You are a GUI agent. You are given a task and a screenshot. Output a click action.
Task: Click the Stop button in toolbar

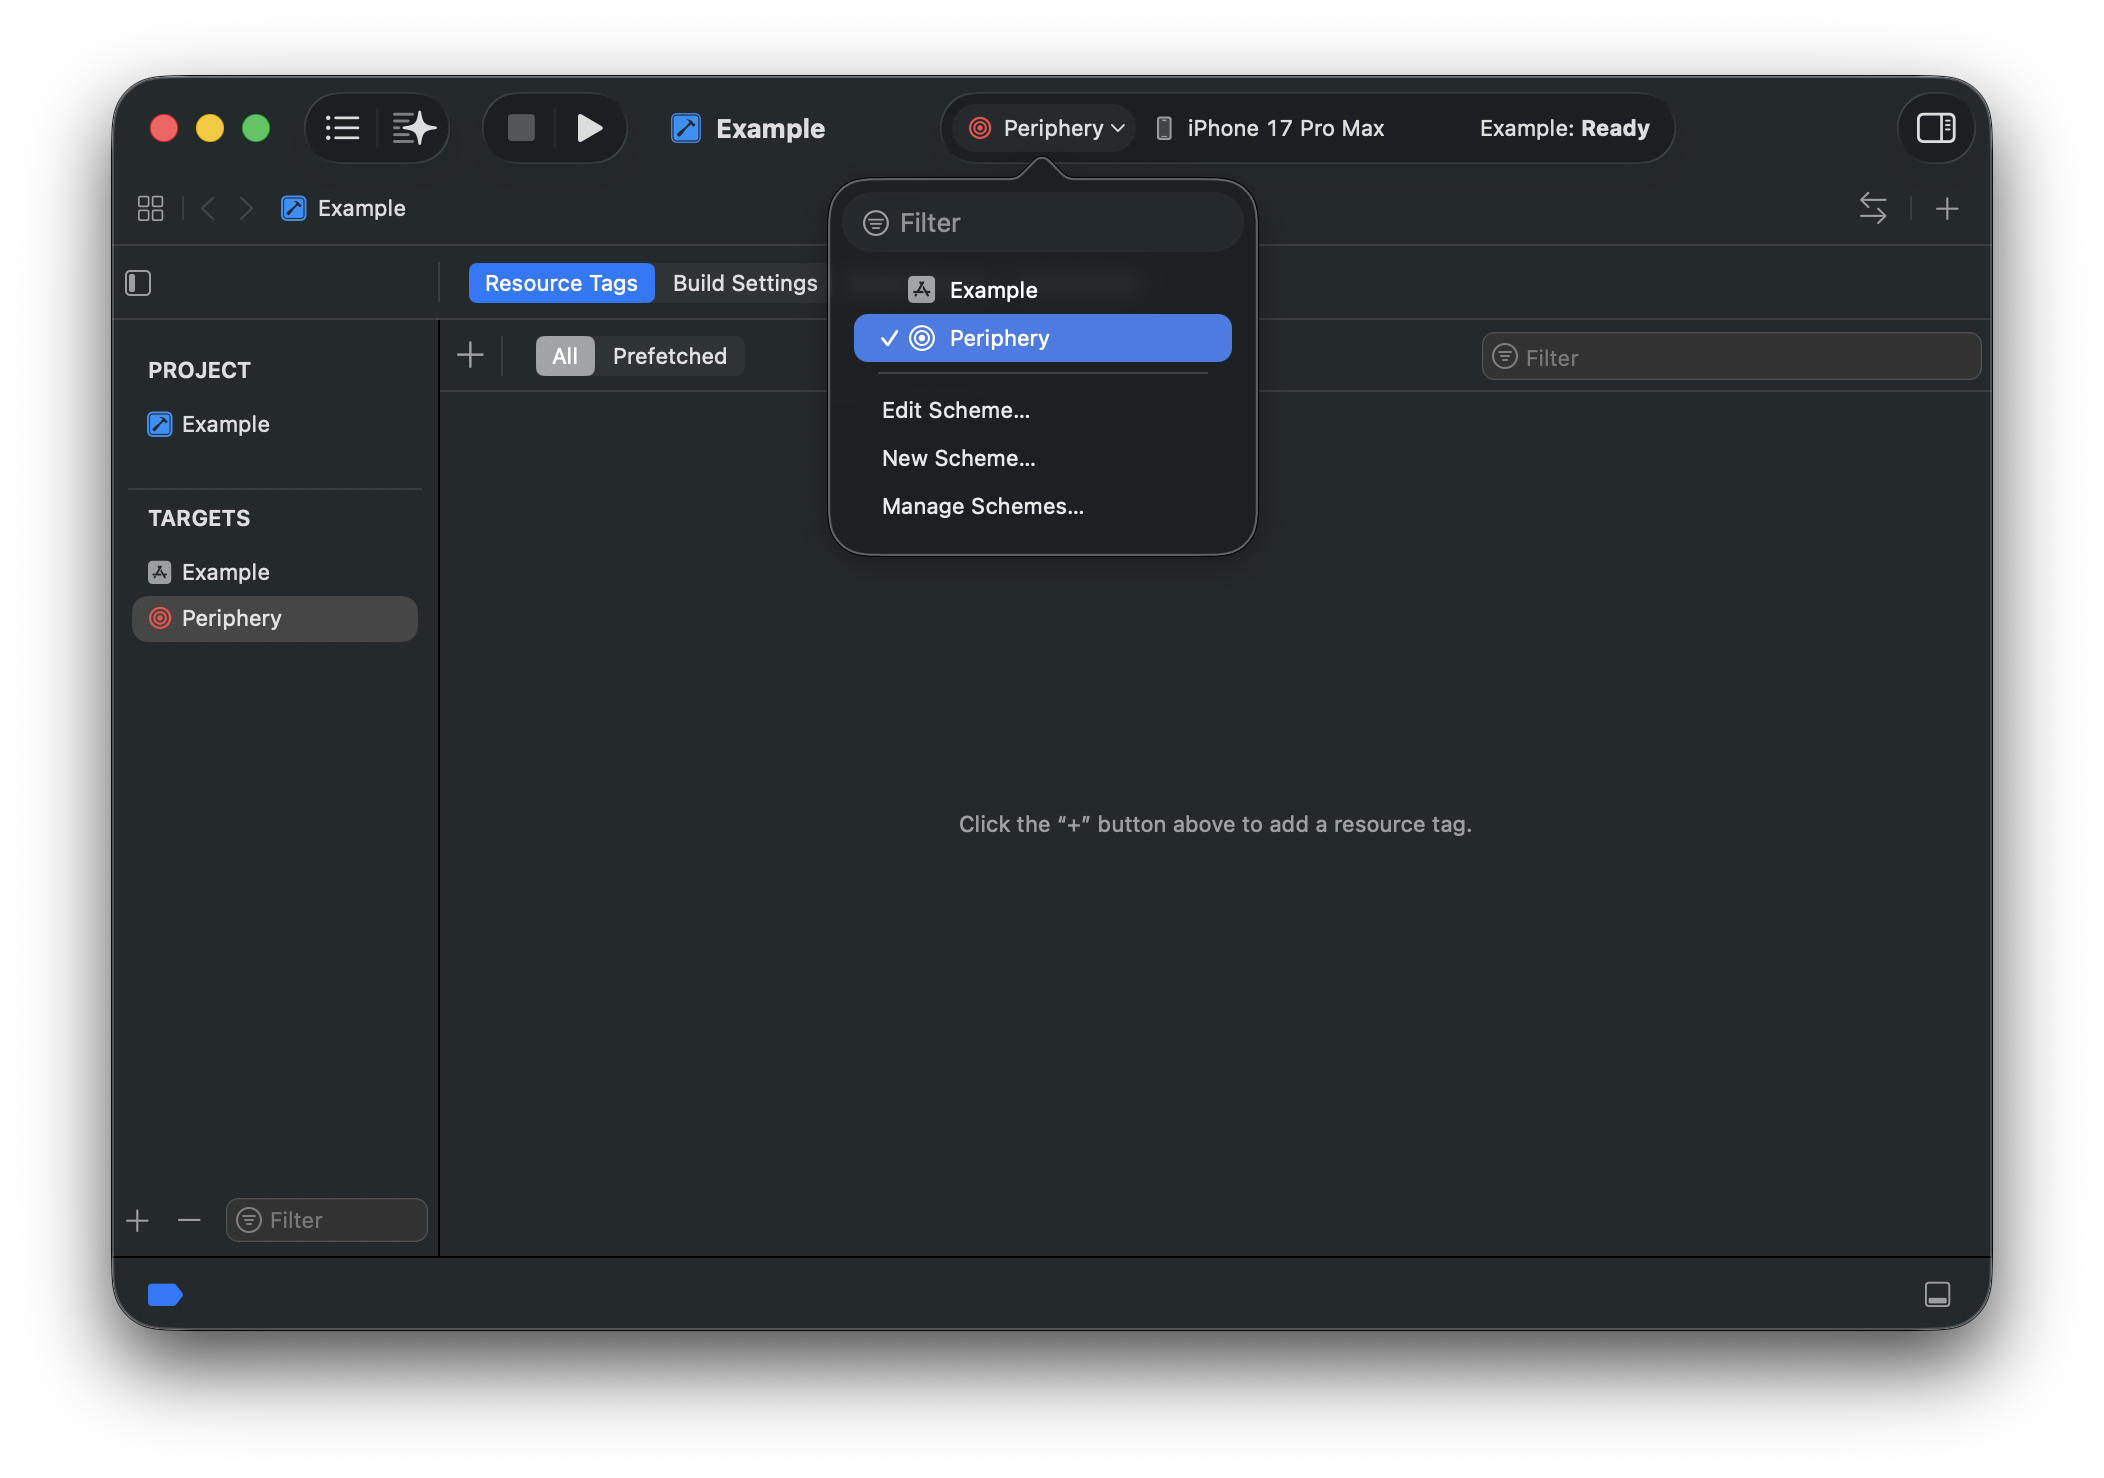pyautogui.click(x=521, y=128)
